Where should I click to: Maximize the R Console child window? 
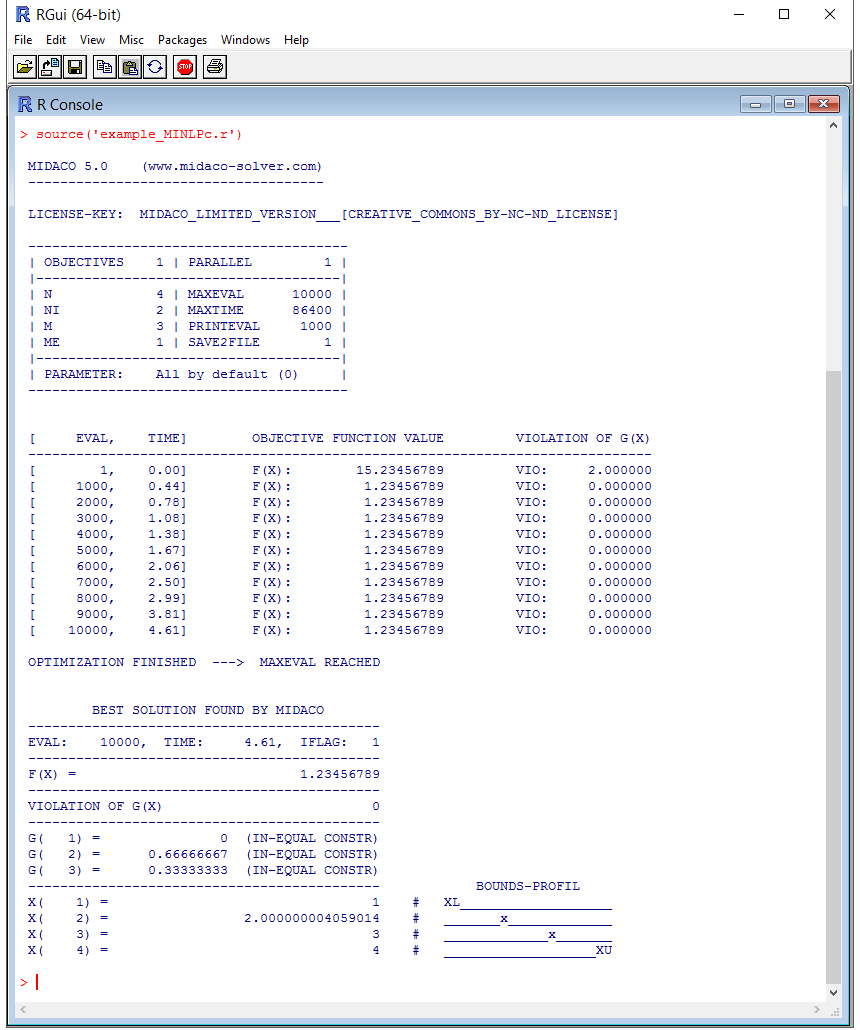[790, 104]
